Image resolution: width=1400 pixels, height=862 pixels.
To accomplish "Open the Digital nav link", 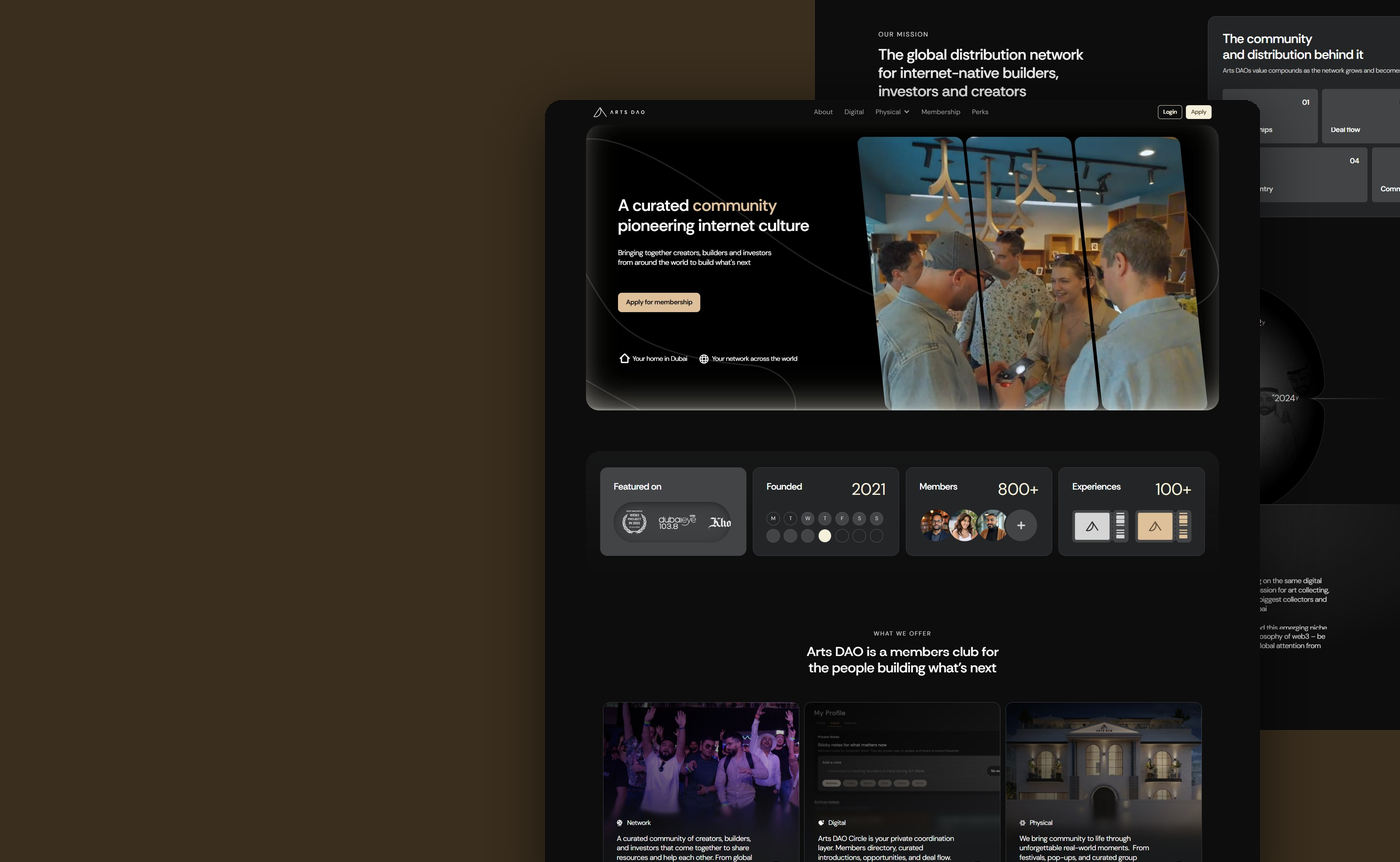I will (854, 112).
